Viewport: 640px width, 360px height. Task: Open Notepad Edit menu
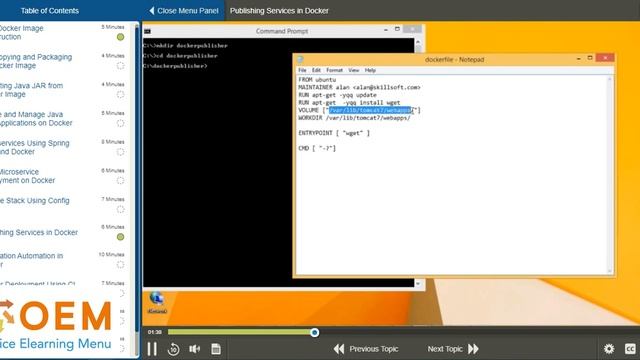pyautogui.click(x=316, y=70)
